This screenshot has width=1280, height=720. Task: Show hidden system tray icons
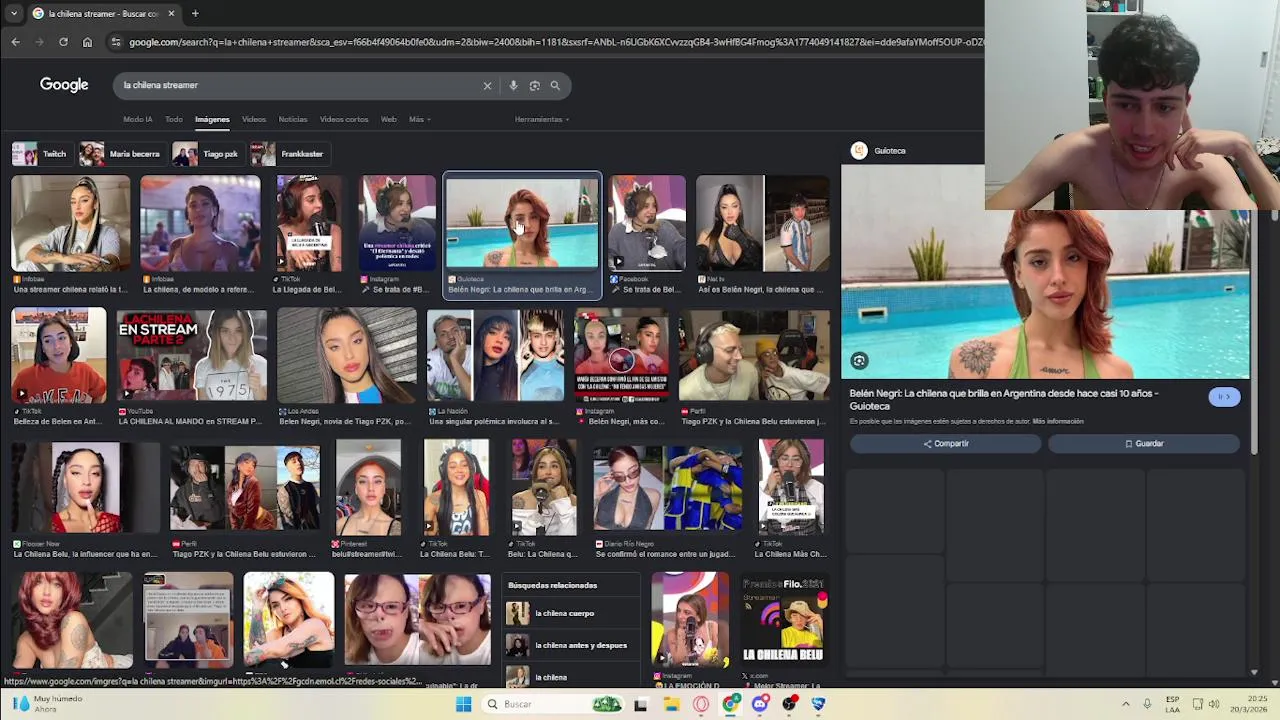[1125, 704]
